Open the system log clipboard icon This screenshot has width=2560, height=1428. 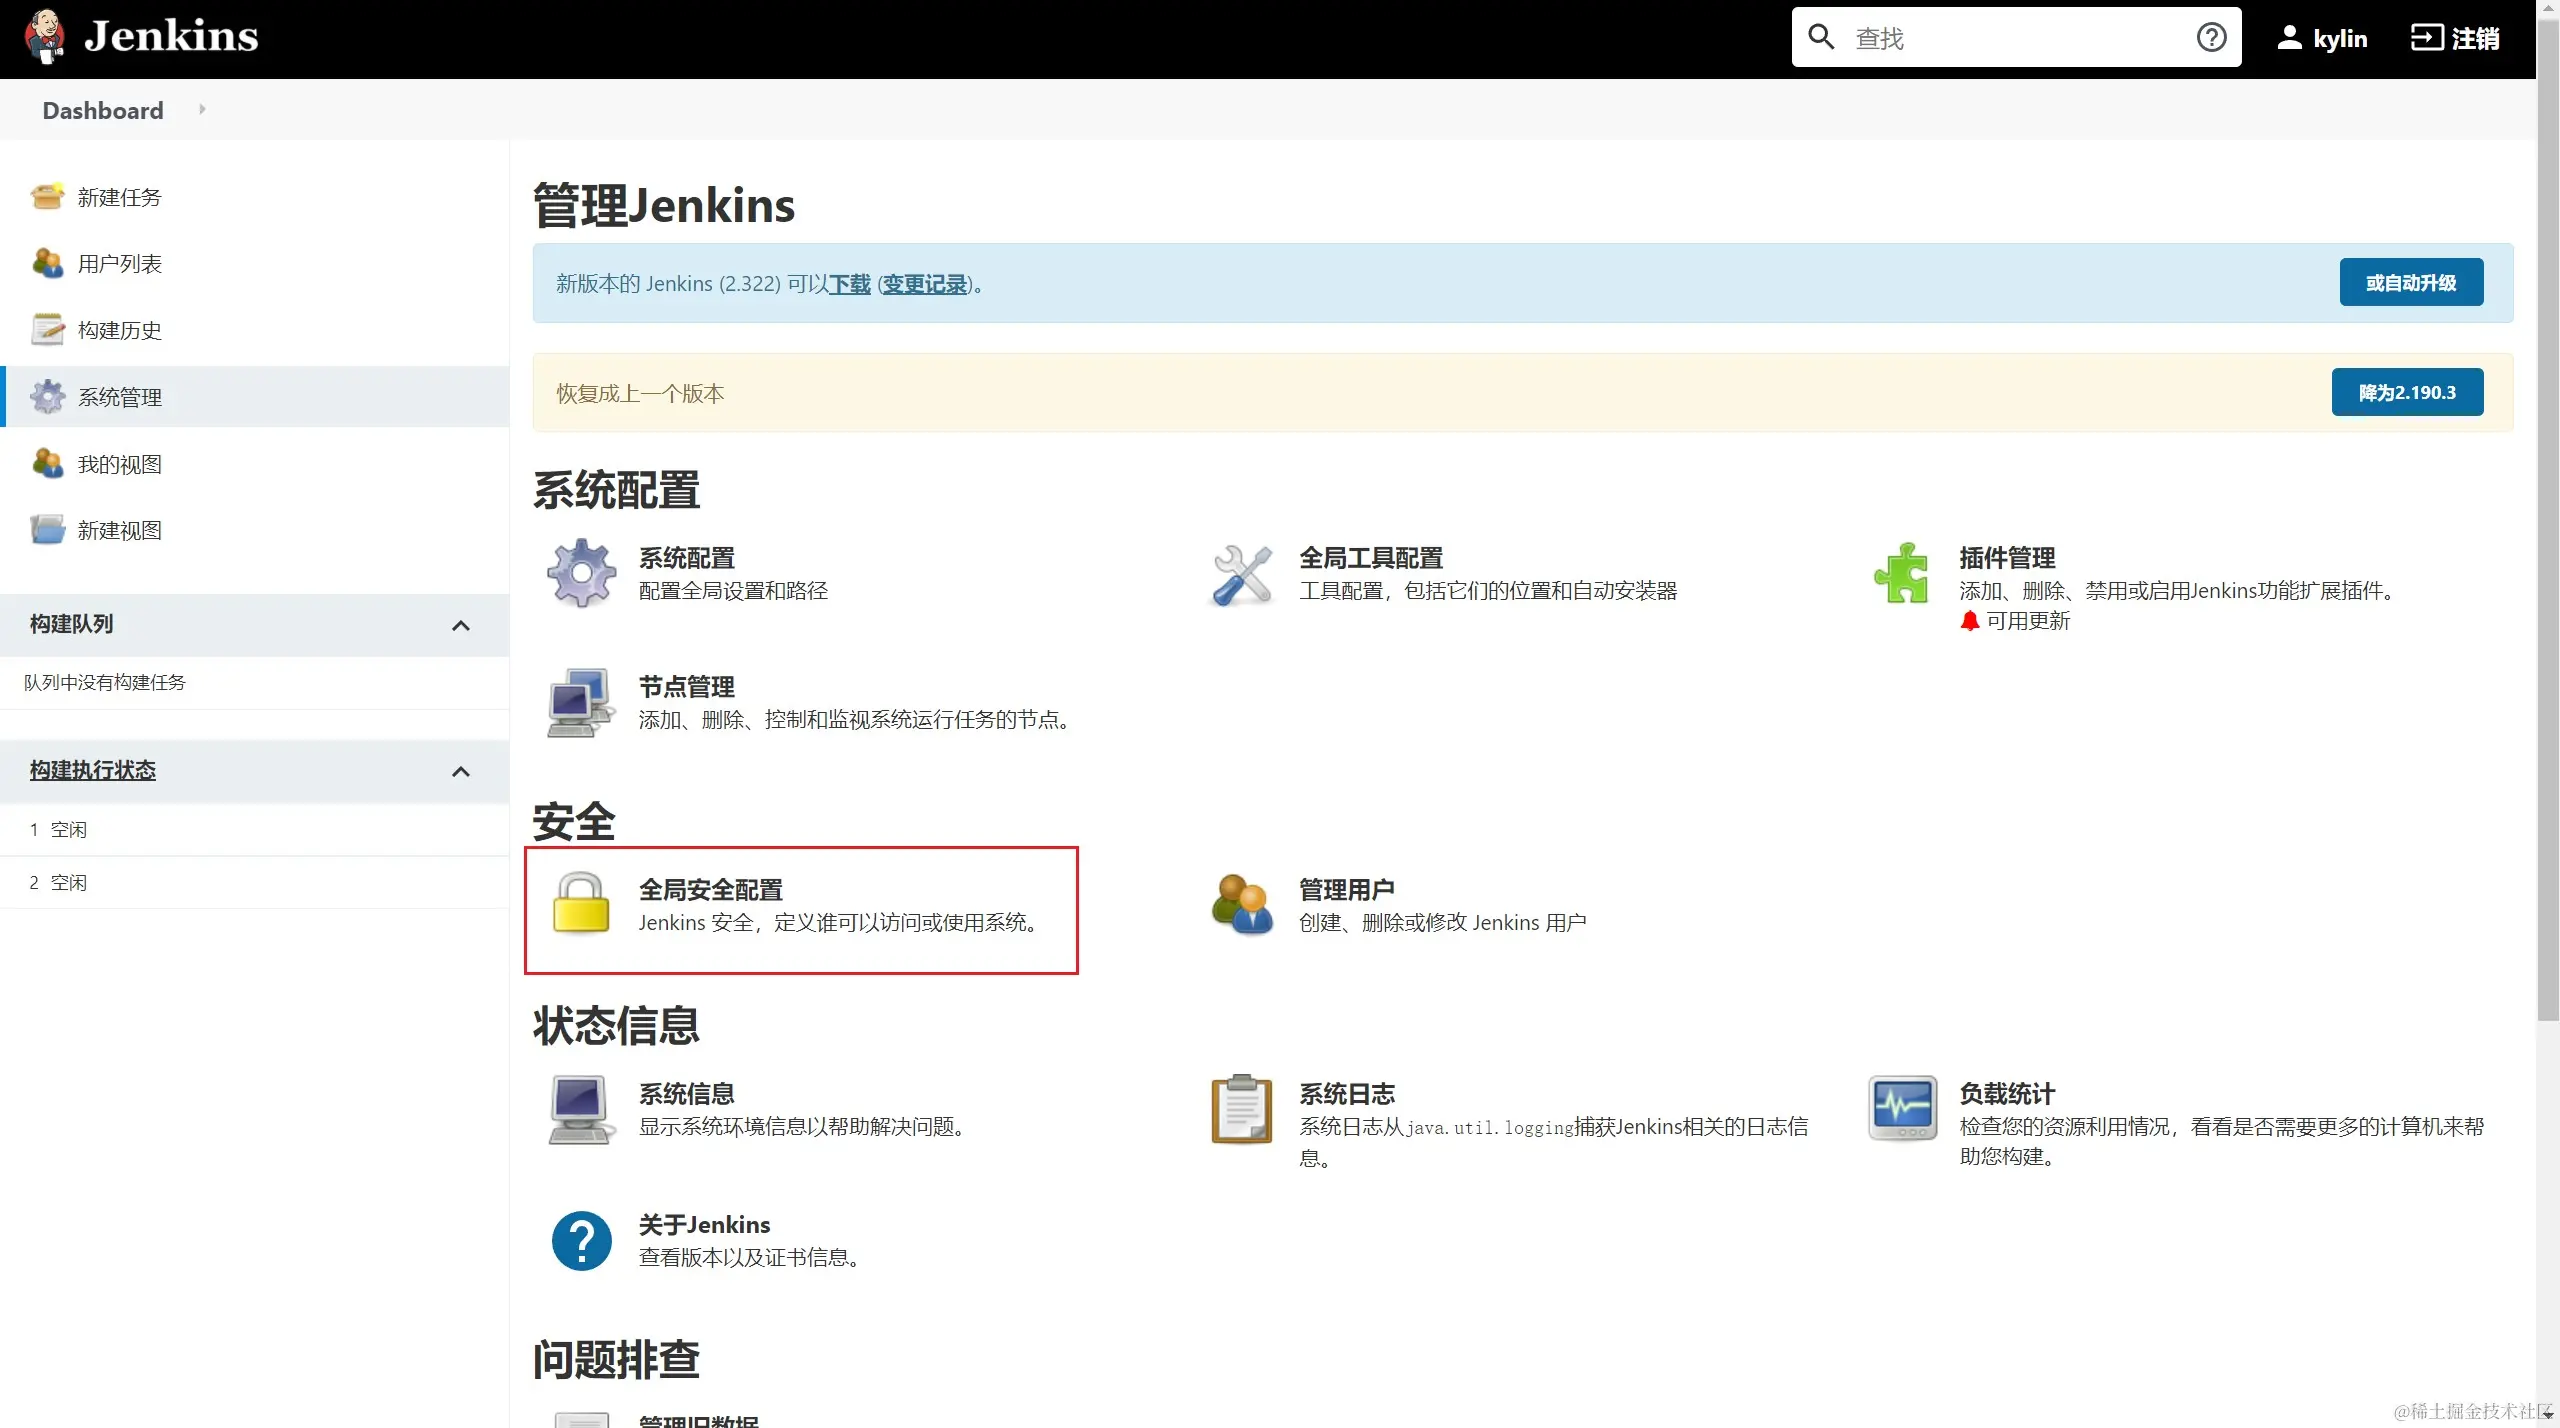click(1241, 1109)
